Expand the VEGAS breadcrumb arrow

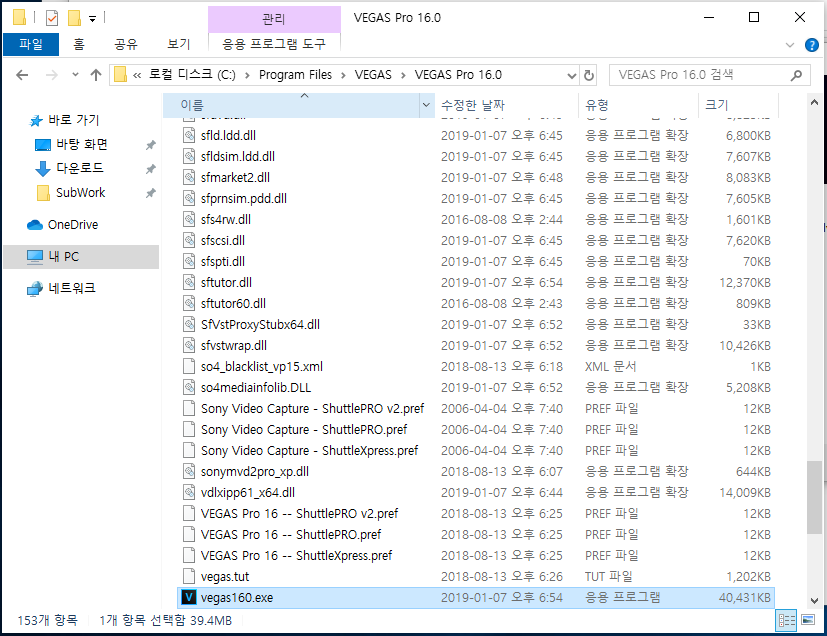click(403, 75)
